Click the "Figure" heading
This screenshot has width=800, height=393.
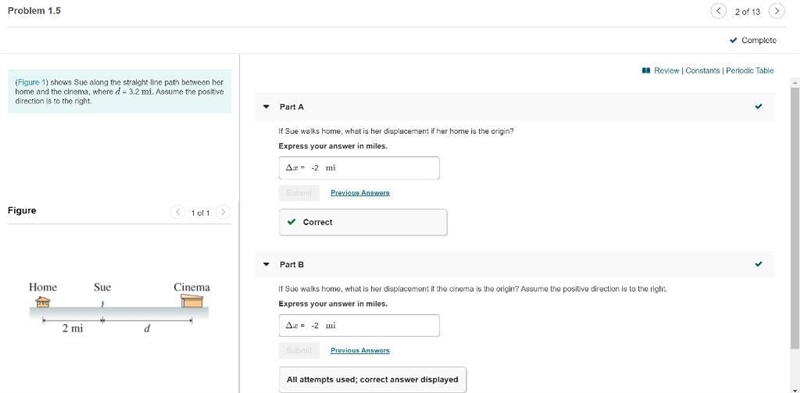pos(22,210)
